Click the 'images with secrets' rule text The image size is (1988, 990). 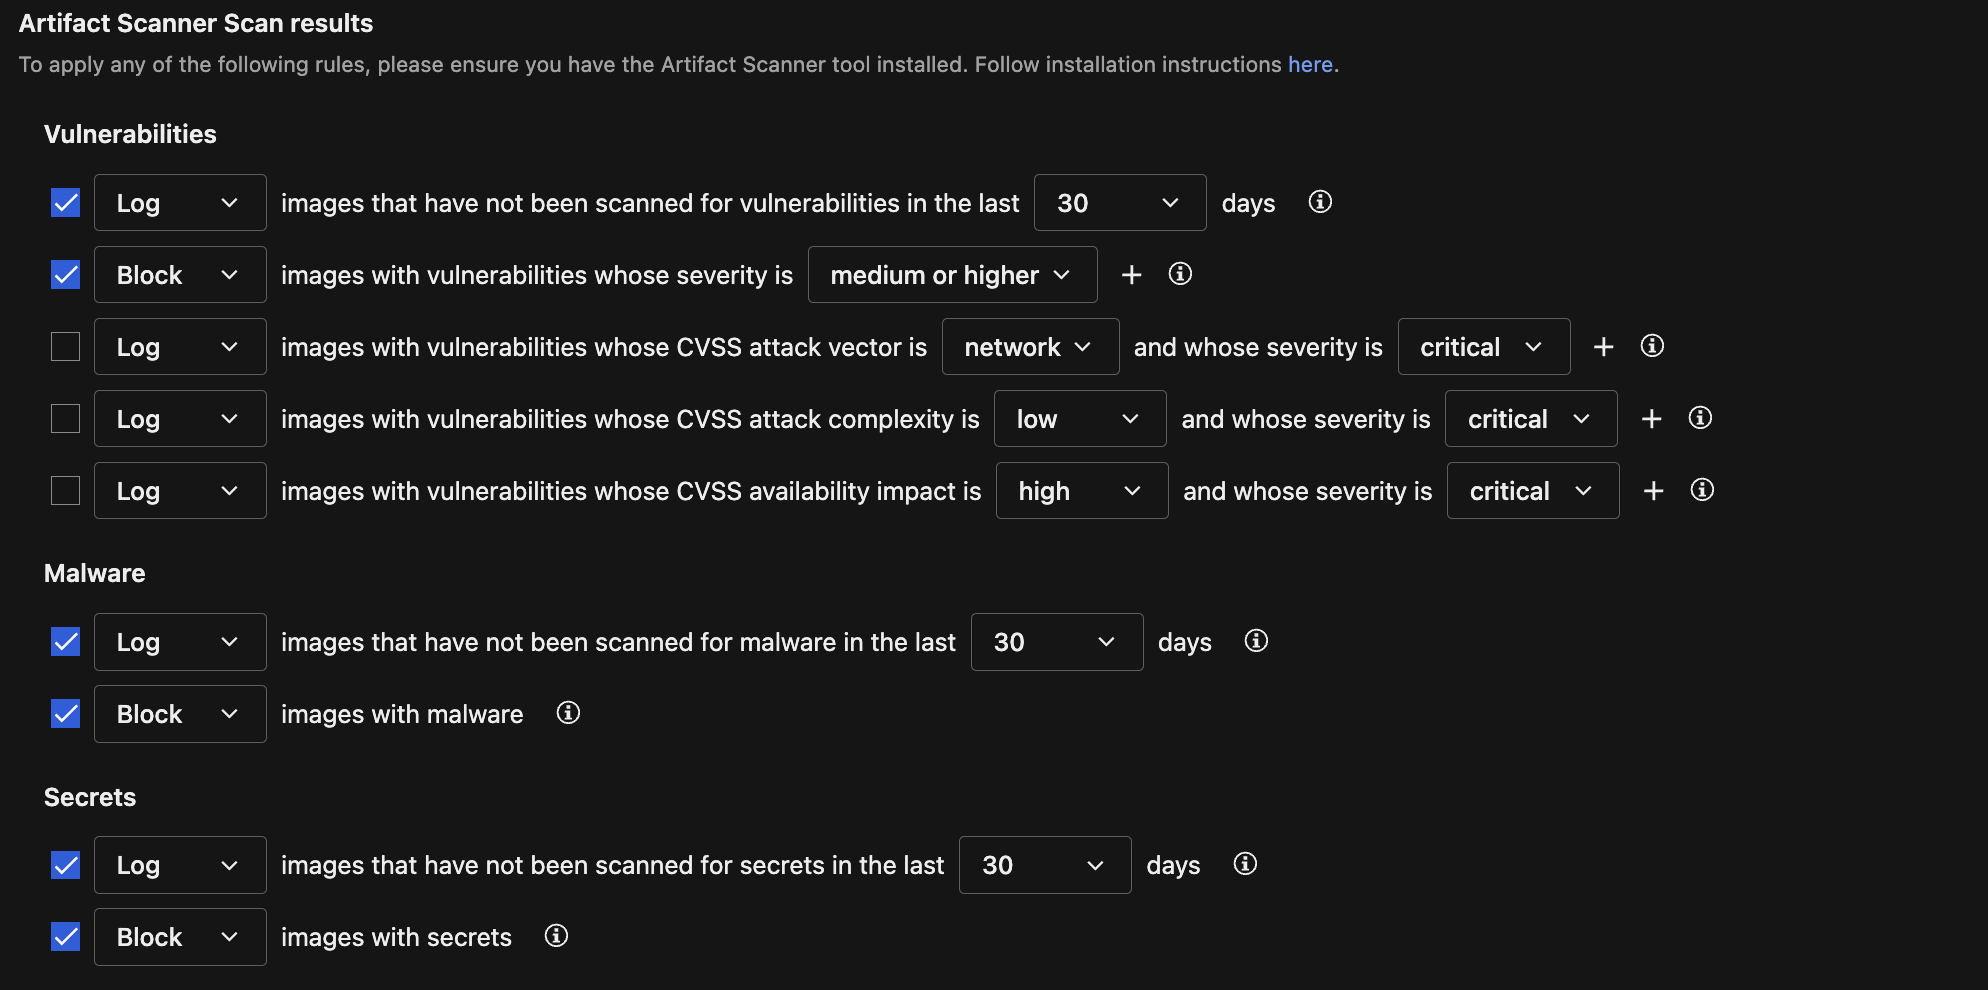pyautogui.click(x=396, y=937)
